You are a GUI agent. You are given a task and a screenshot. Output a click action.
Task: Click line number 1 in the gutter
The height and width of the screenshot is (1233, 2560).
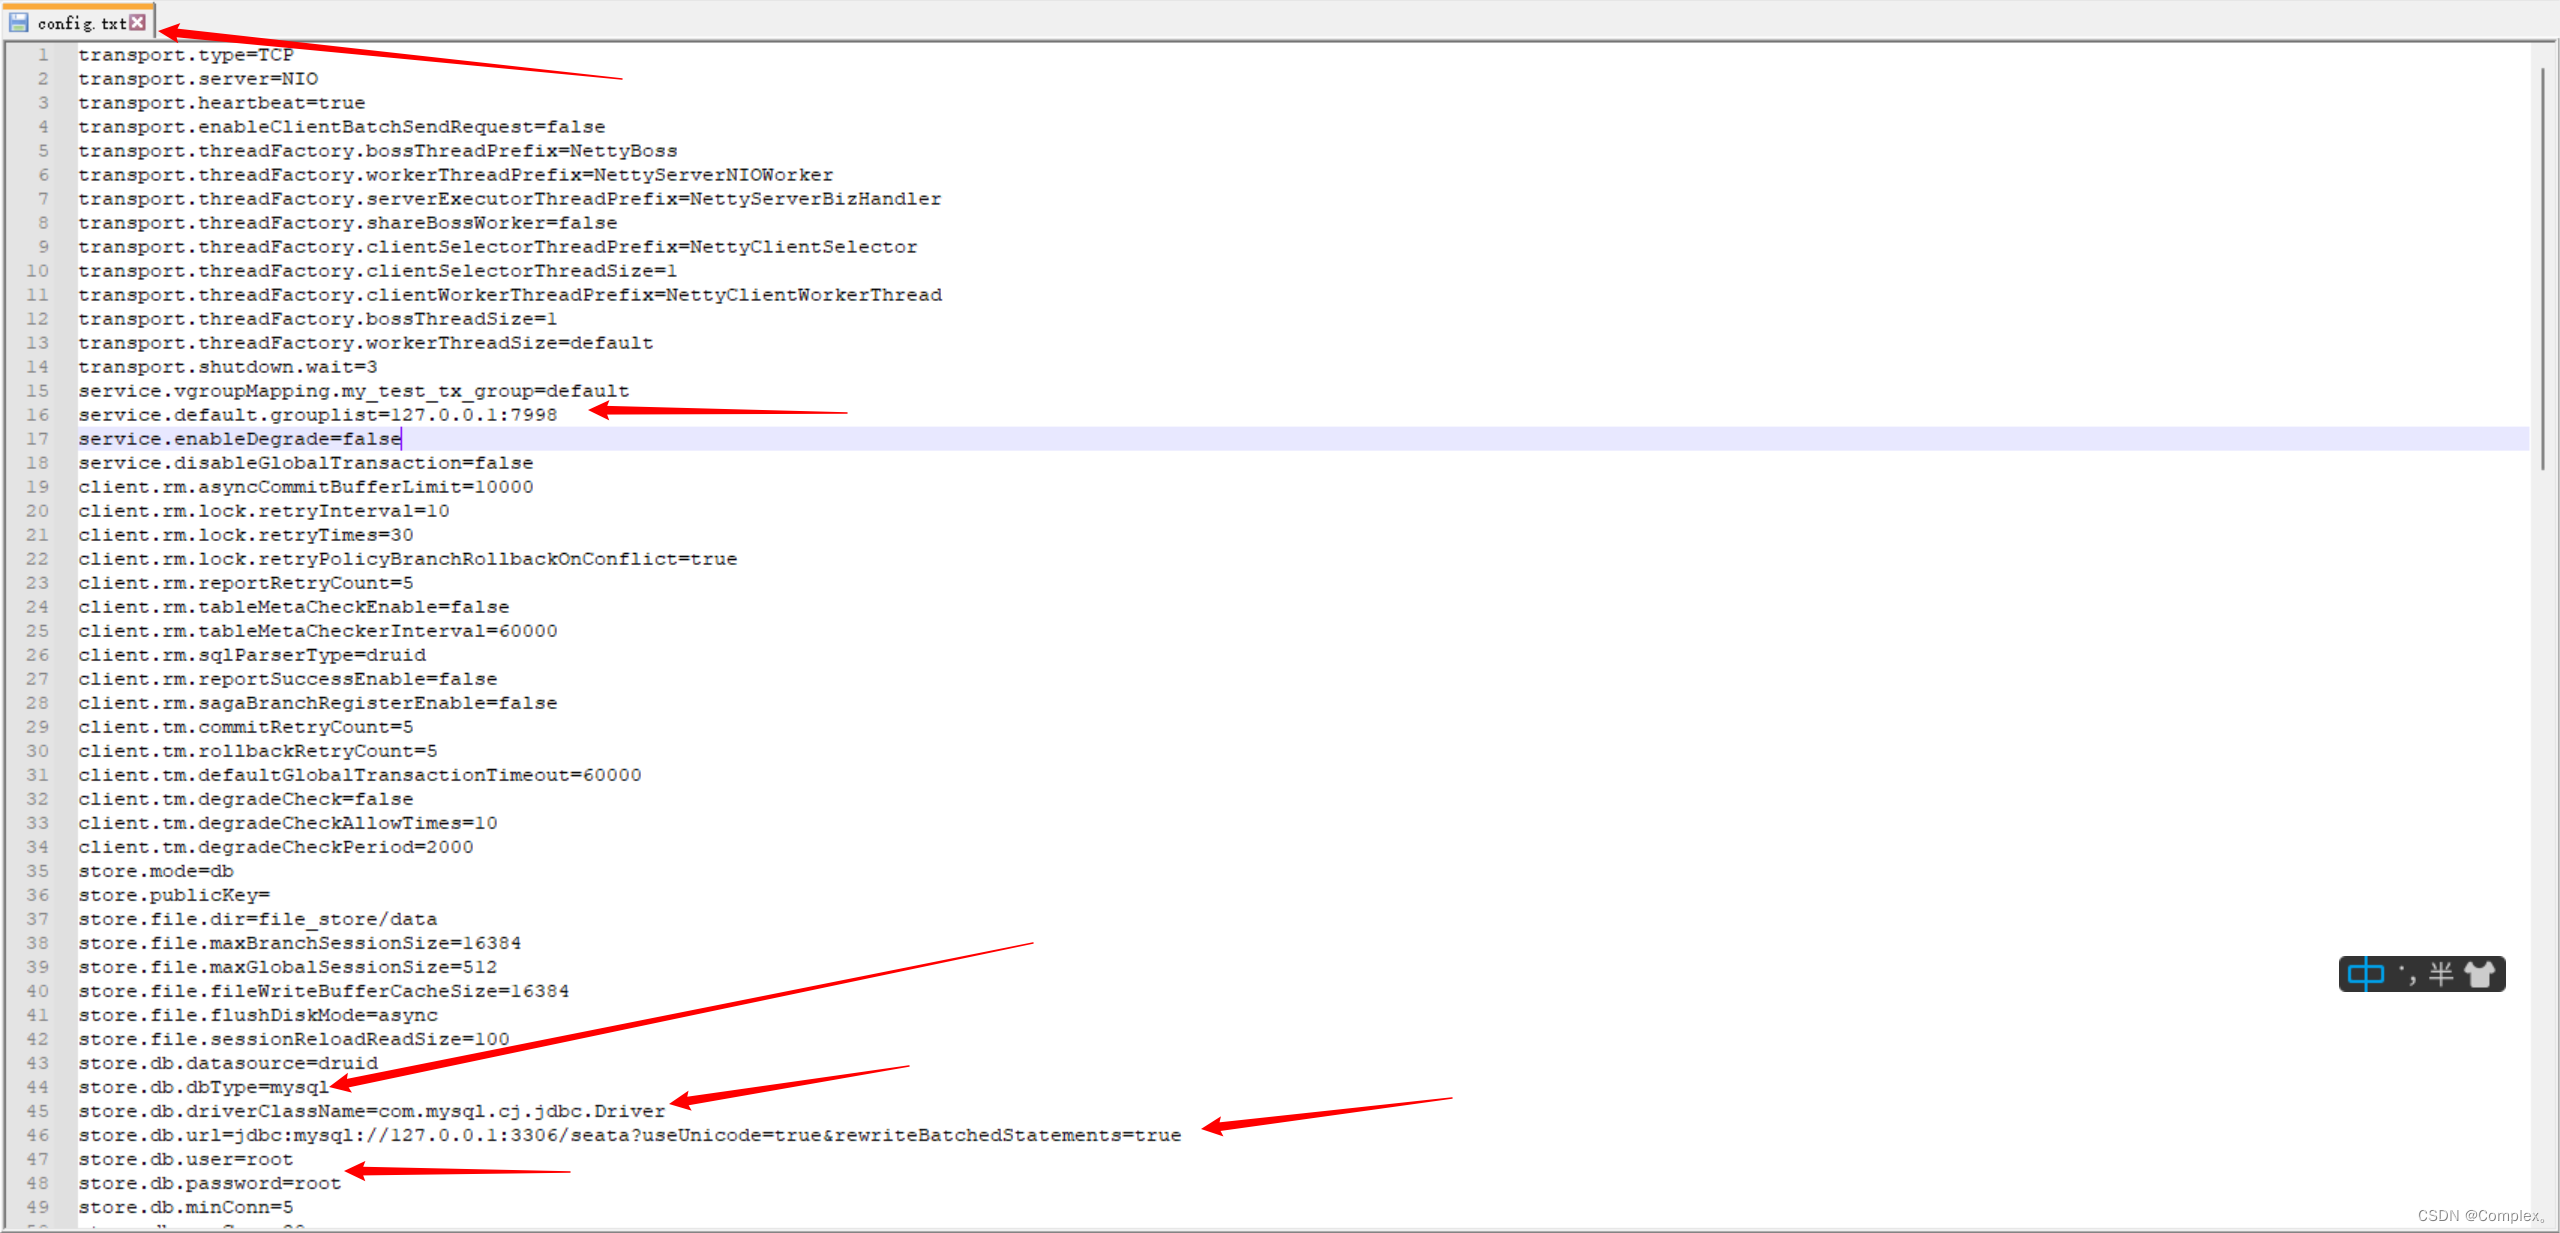point(42,55)
